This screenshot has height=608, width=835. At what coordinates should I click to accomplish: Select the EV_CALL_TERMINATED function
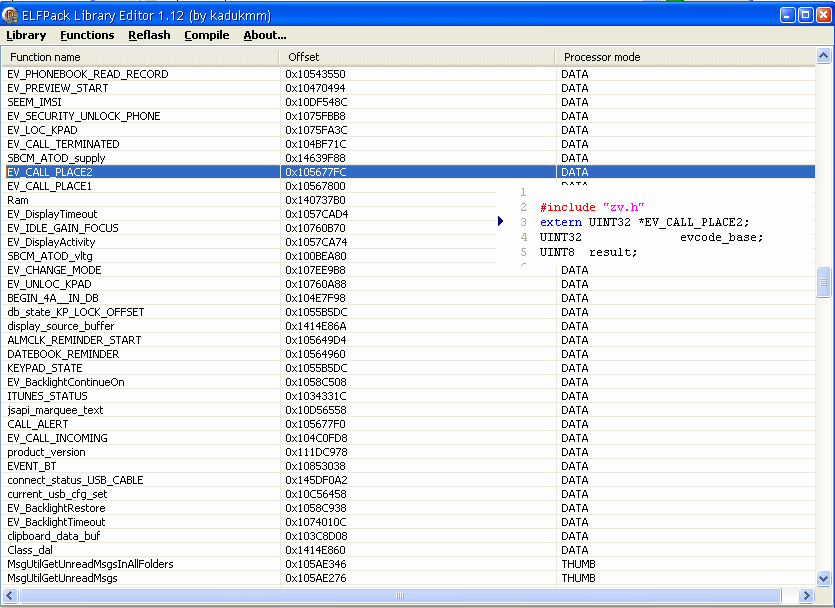[408, 144]
